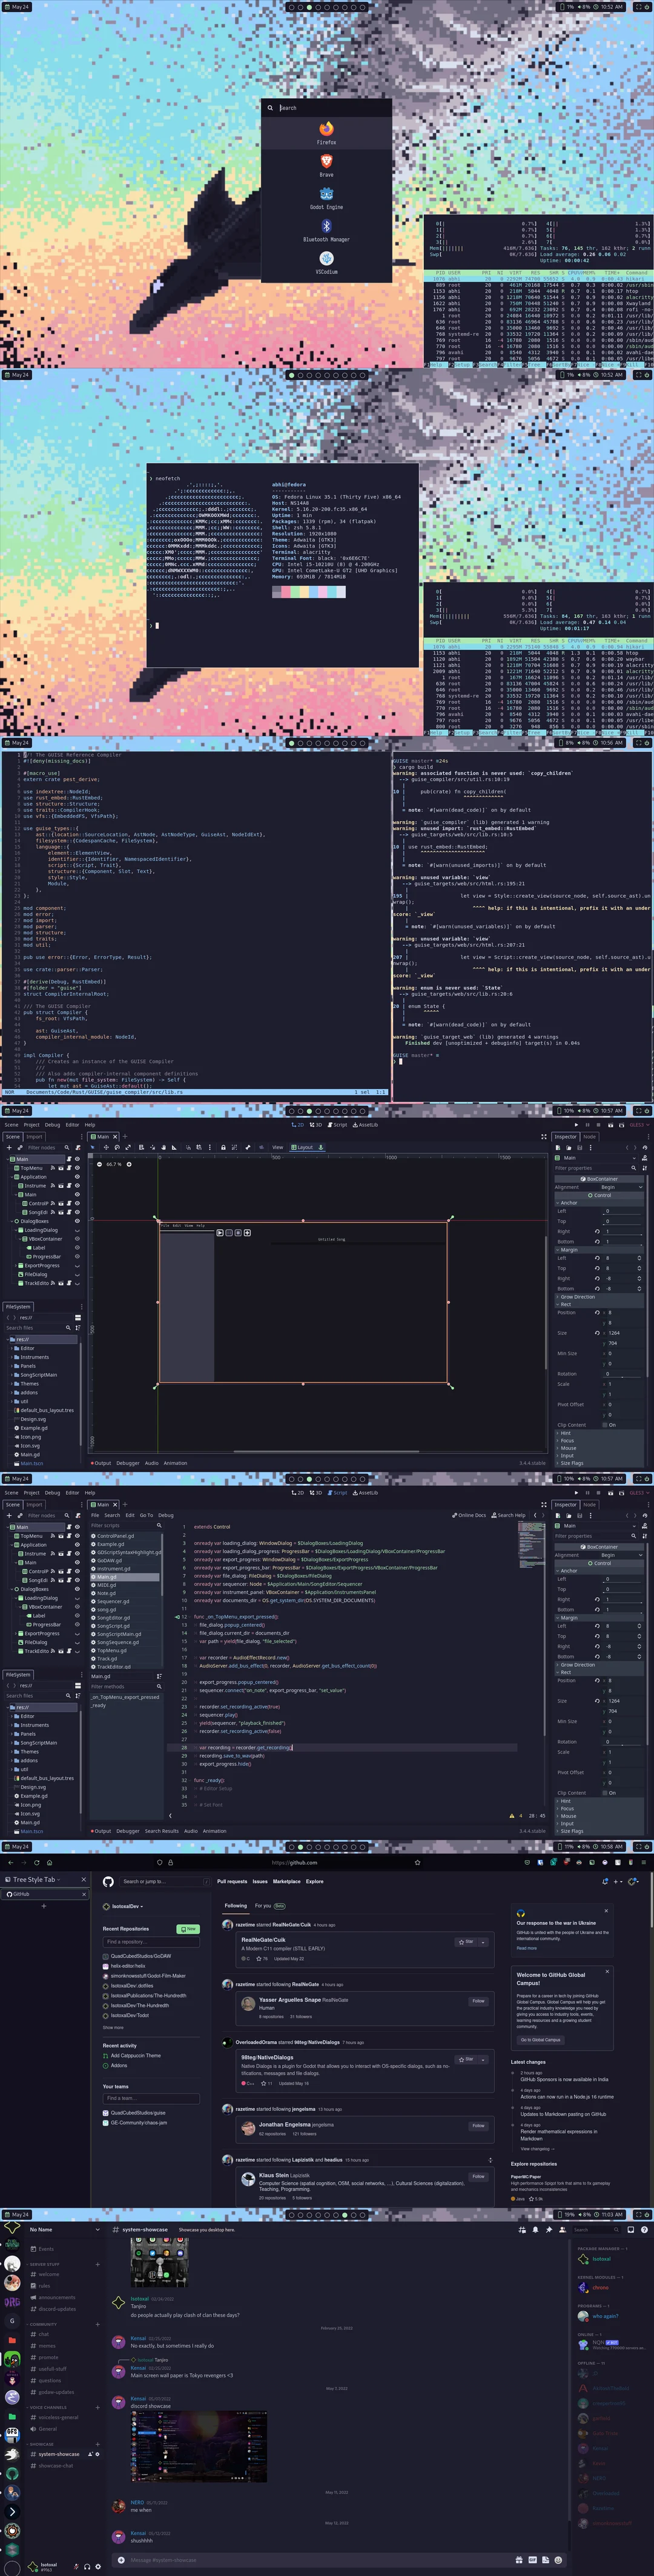Viewport: 654px width, 2576px height.
Task: Open Brave browser from the launcher list
Action: click(x=326, y=162)
